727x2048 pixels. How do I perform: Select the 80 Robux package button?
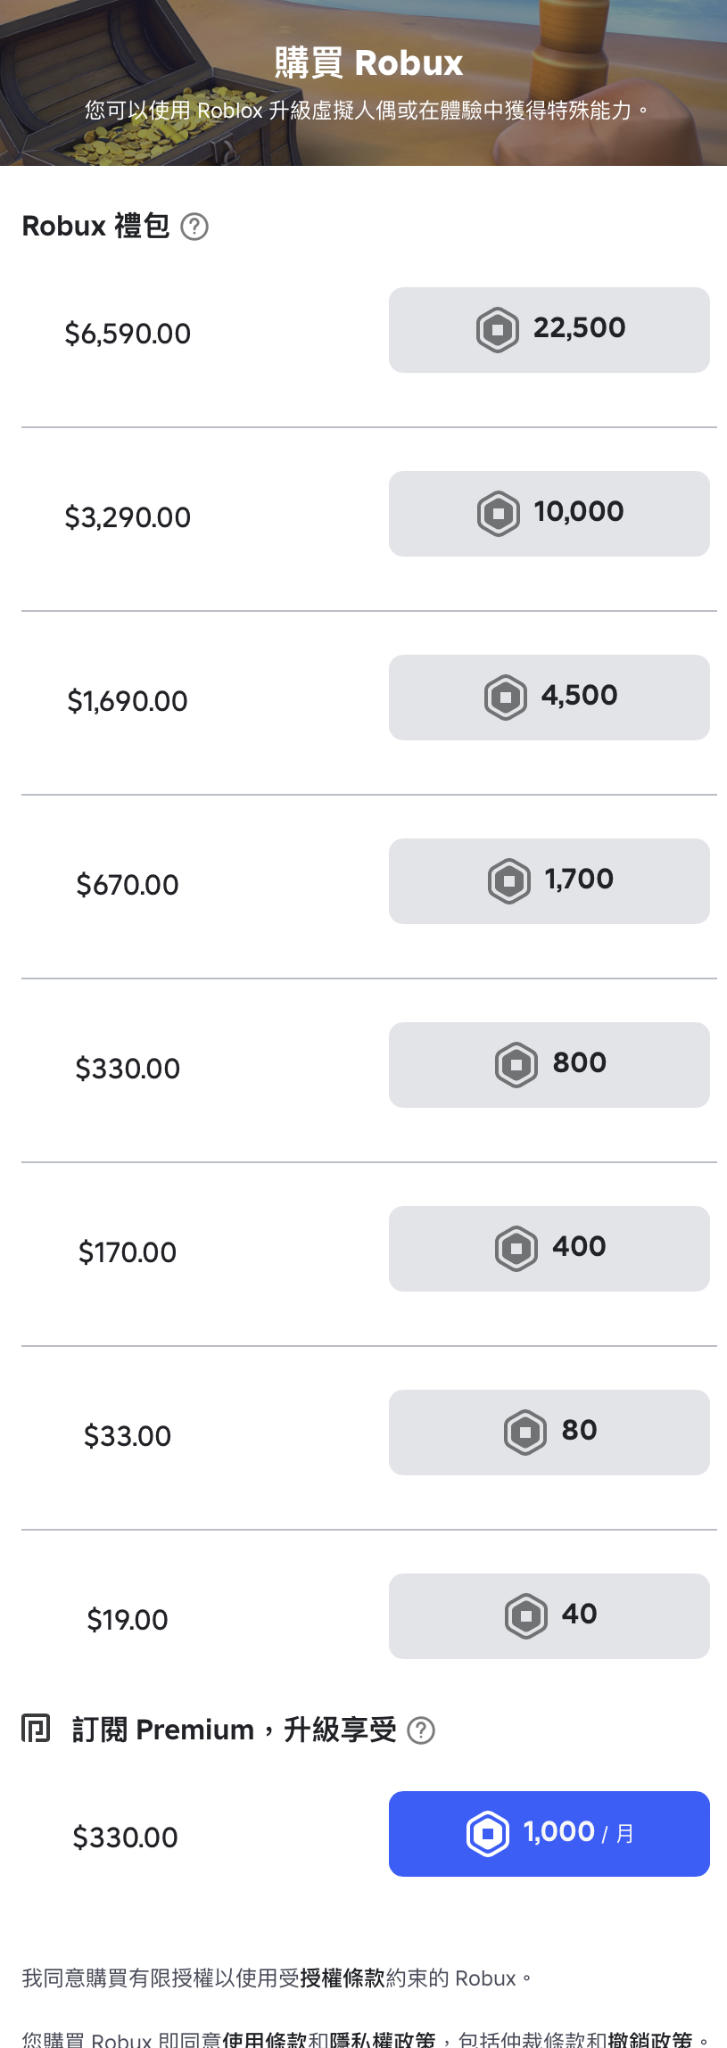(x=549, y=1432)
